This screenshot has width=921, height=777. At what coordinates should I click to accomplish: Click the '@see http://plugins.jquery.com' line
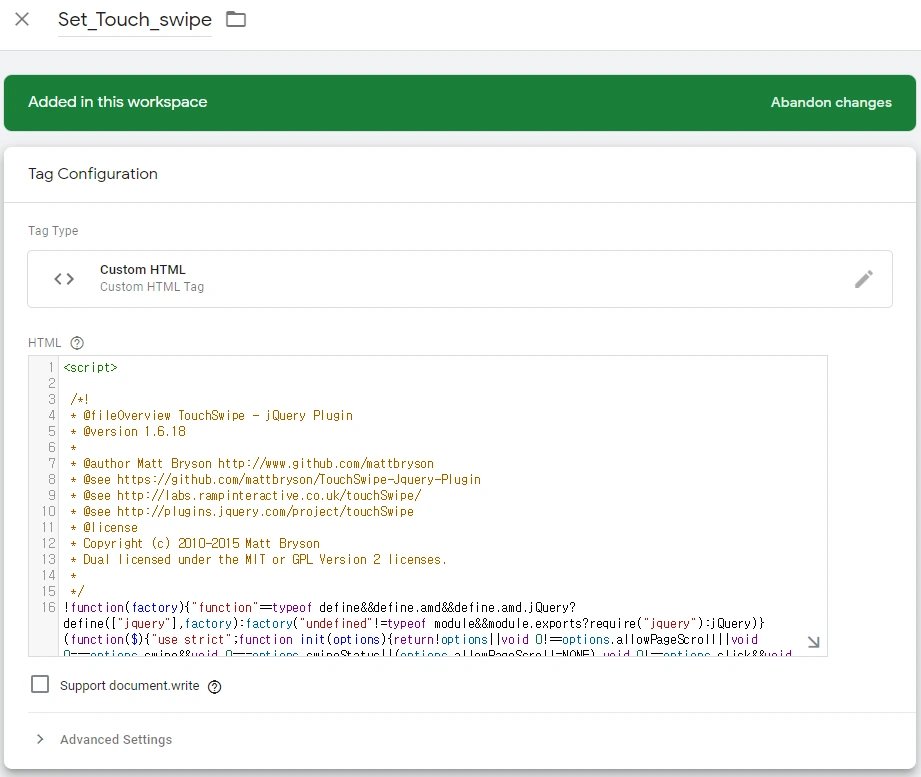[242, 512]
